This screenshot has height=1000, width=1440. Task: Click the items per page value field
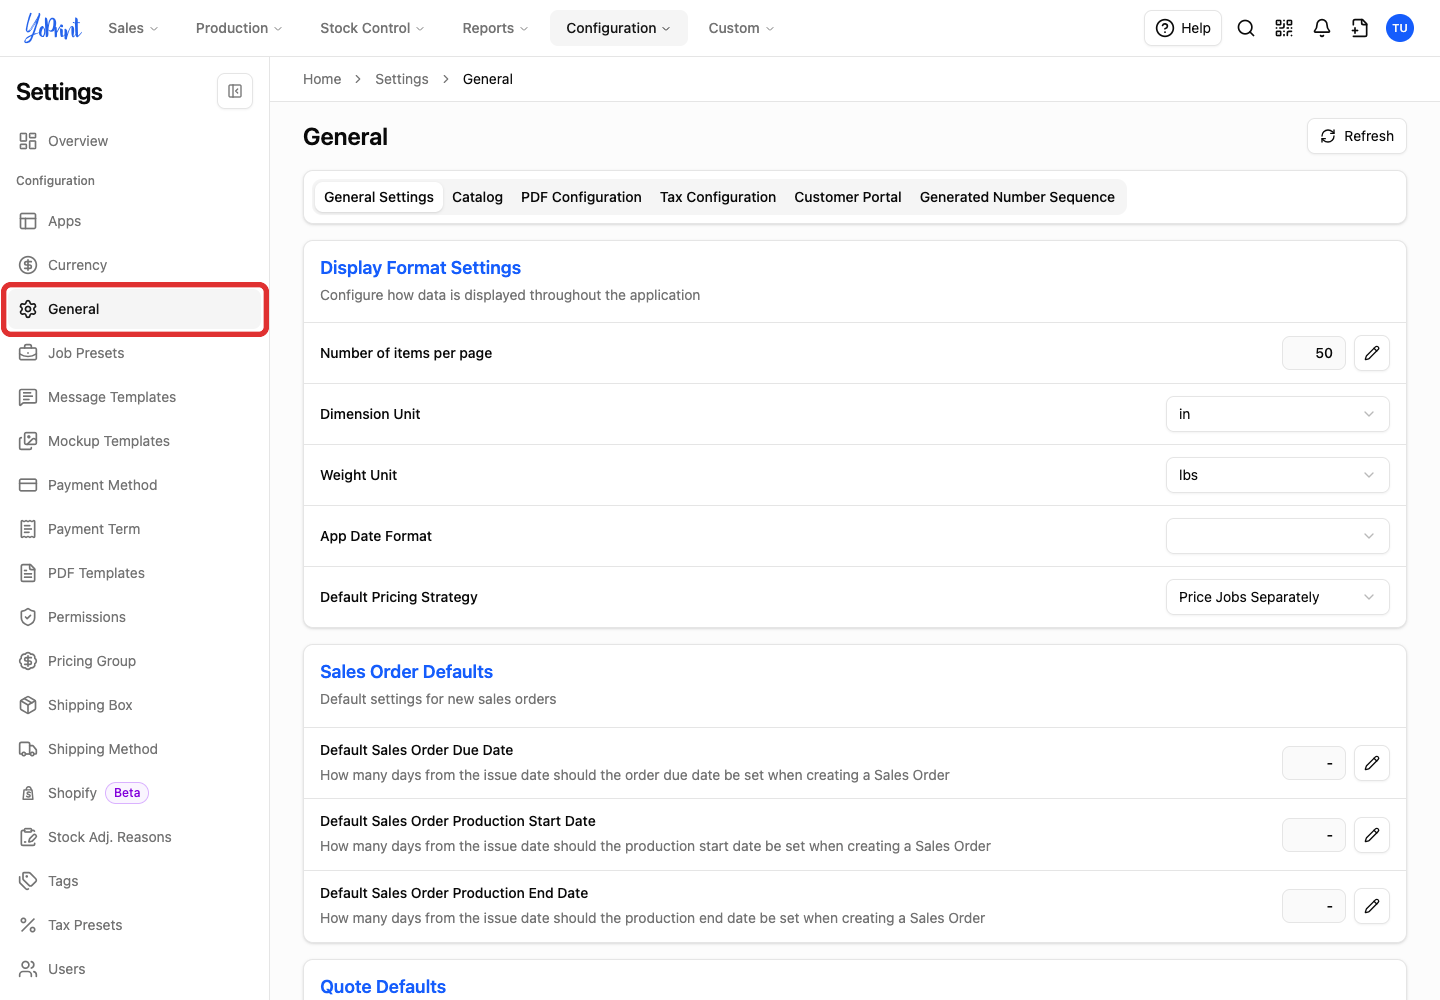pyautogui.click(x=1314, y=353)
